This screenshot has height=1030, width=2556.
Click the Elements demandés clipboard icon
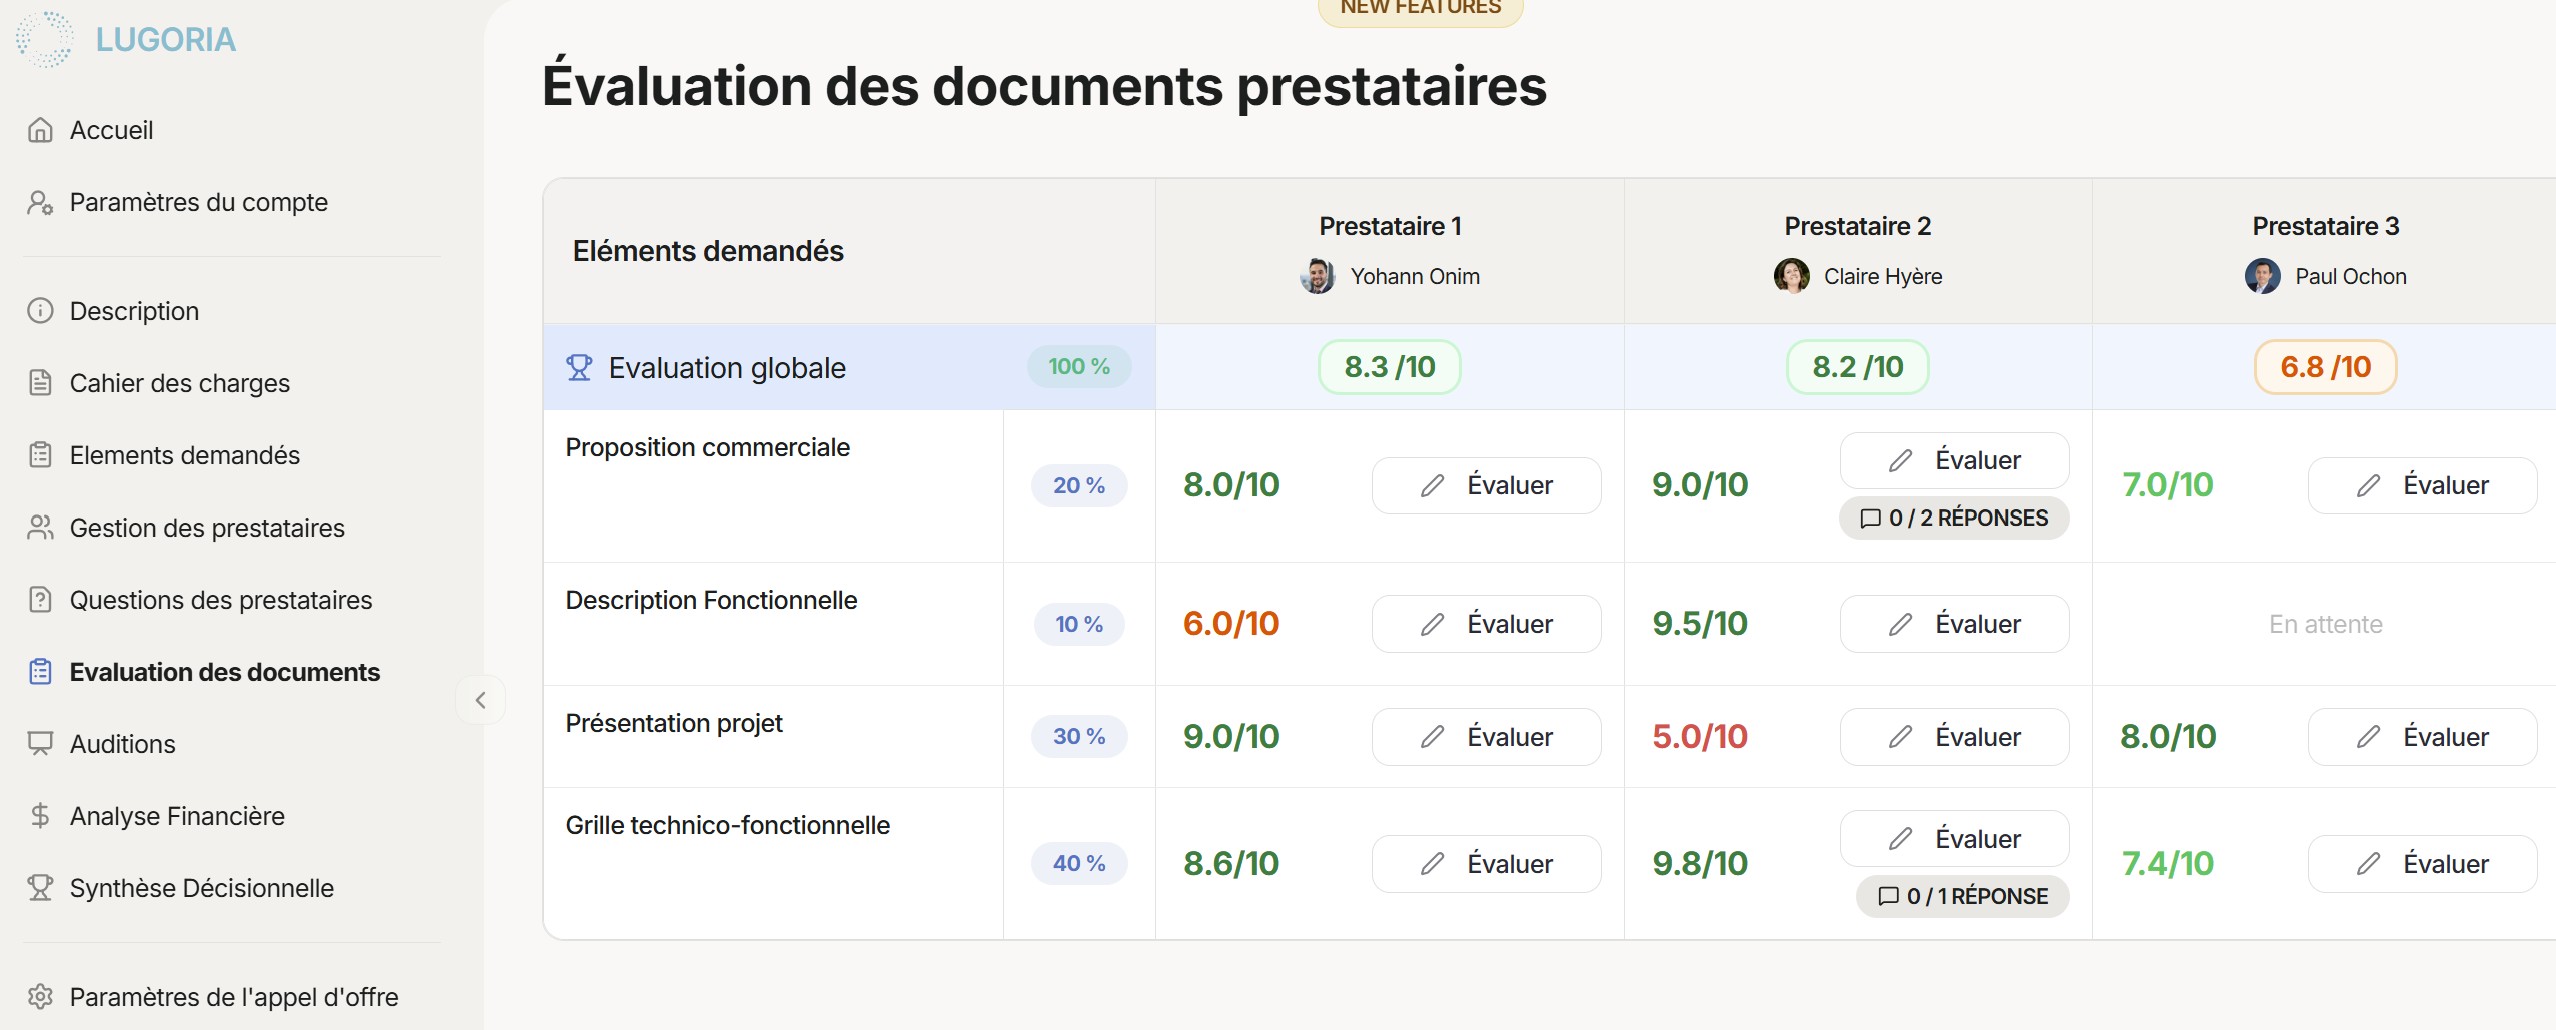(40, 455)
